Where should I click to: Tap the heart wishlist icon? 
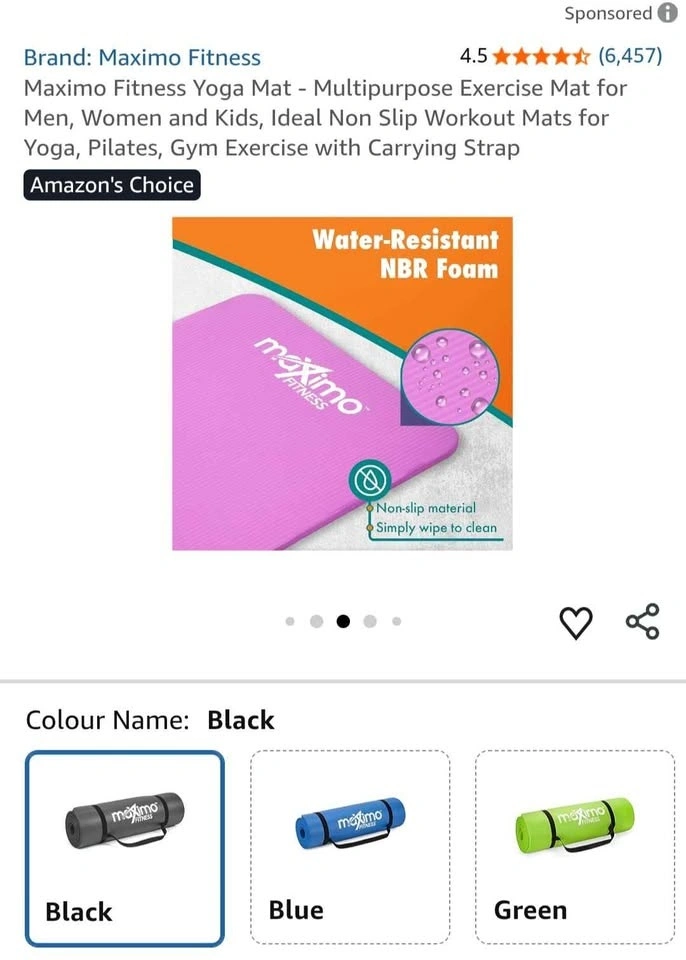click(576, 622)
